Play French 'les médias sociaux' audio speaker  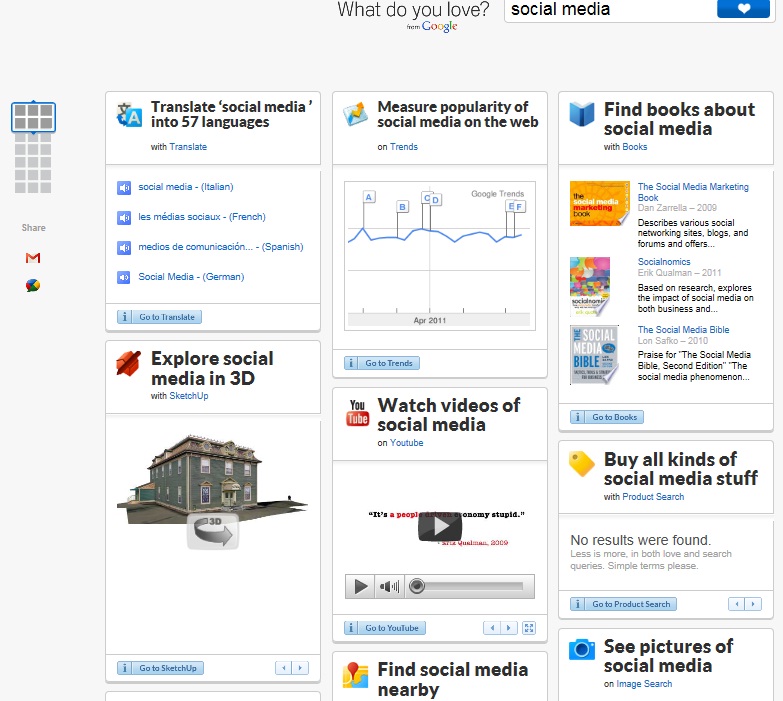124,218
